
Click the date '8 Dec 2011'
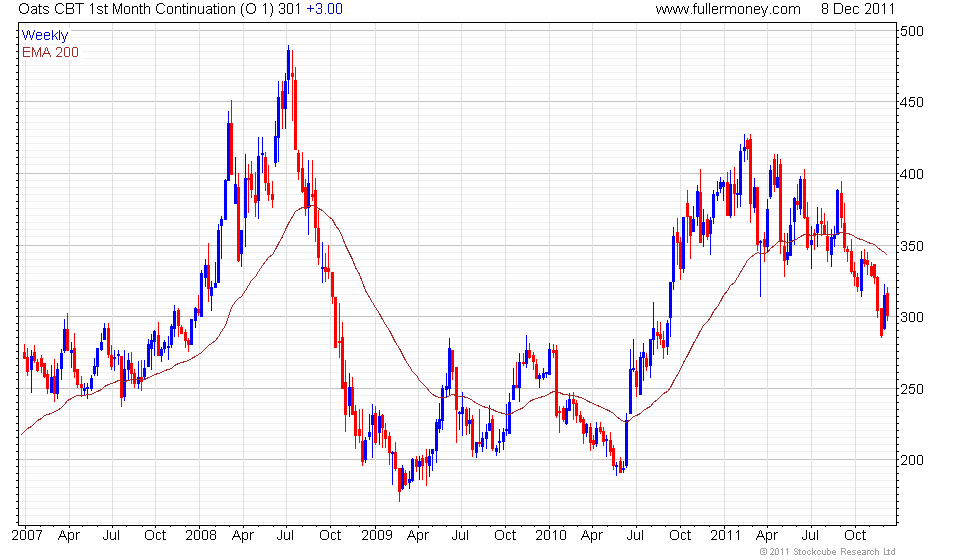(858, 9)
